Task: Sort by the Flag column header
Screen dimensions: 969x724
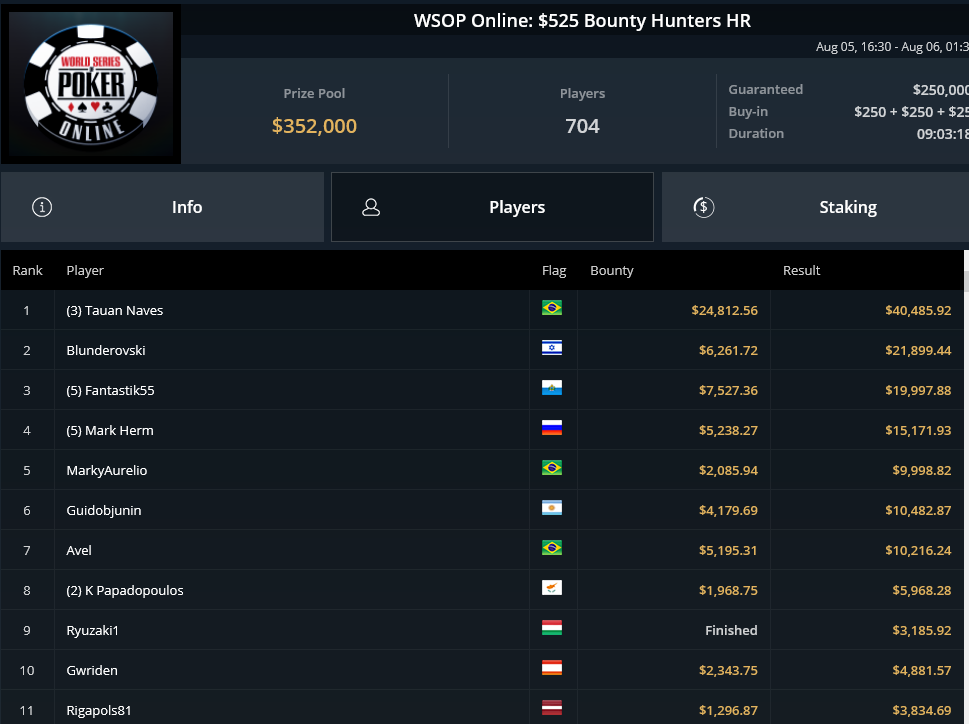Action: (x=554, y=271)
